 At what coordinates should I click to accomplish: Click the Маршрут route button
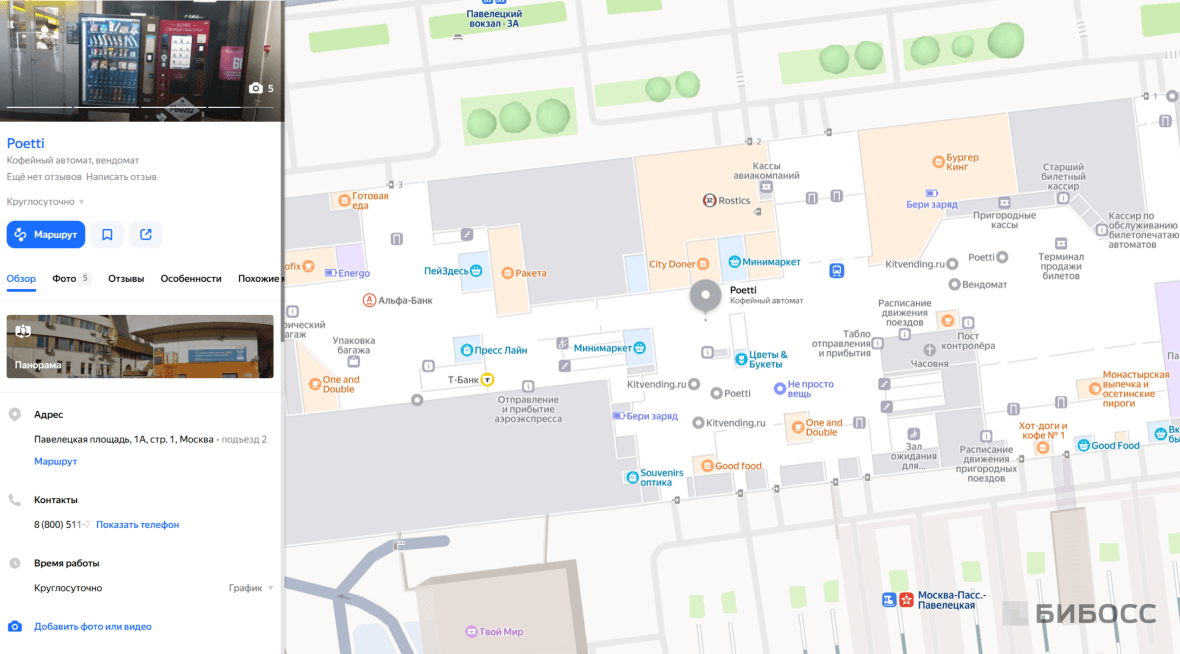(x=46, y=235)
